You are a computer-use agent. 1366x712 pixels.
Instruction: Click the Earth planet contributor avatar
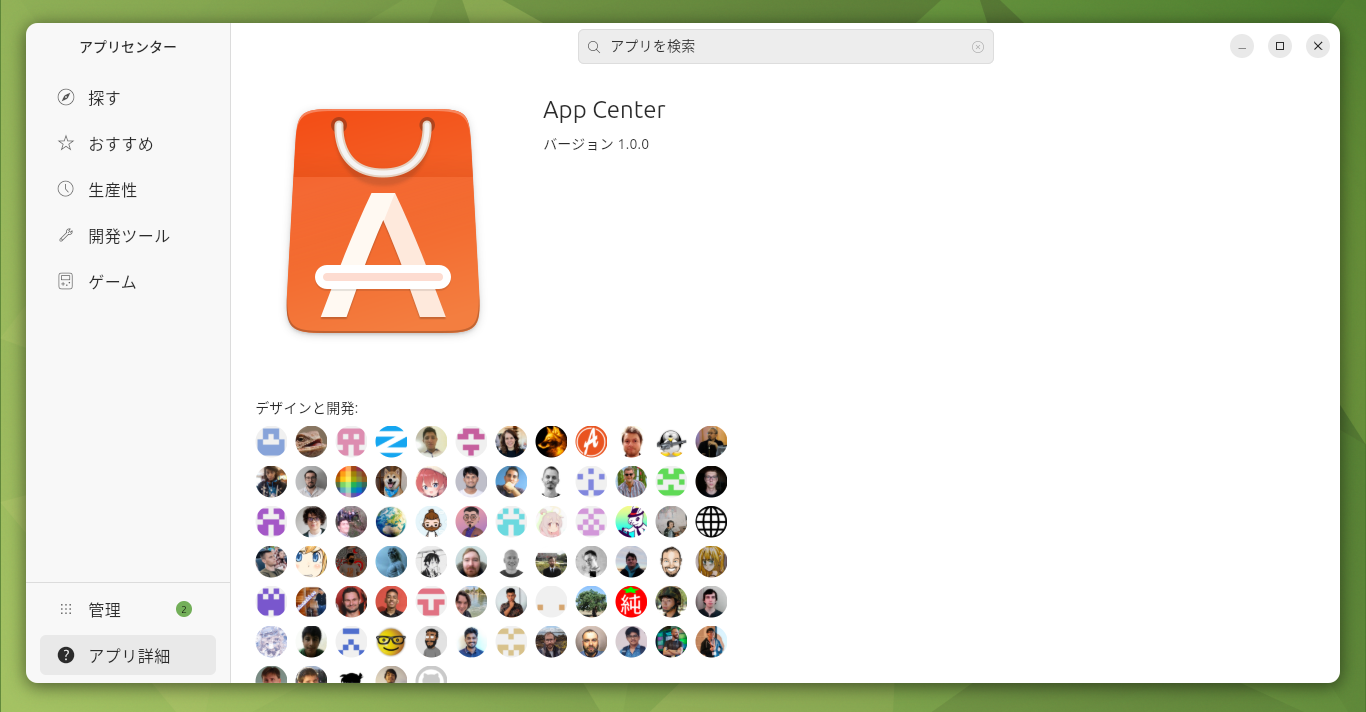[x=391, y=521]
